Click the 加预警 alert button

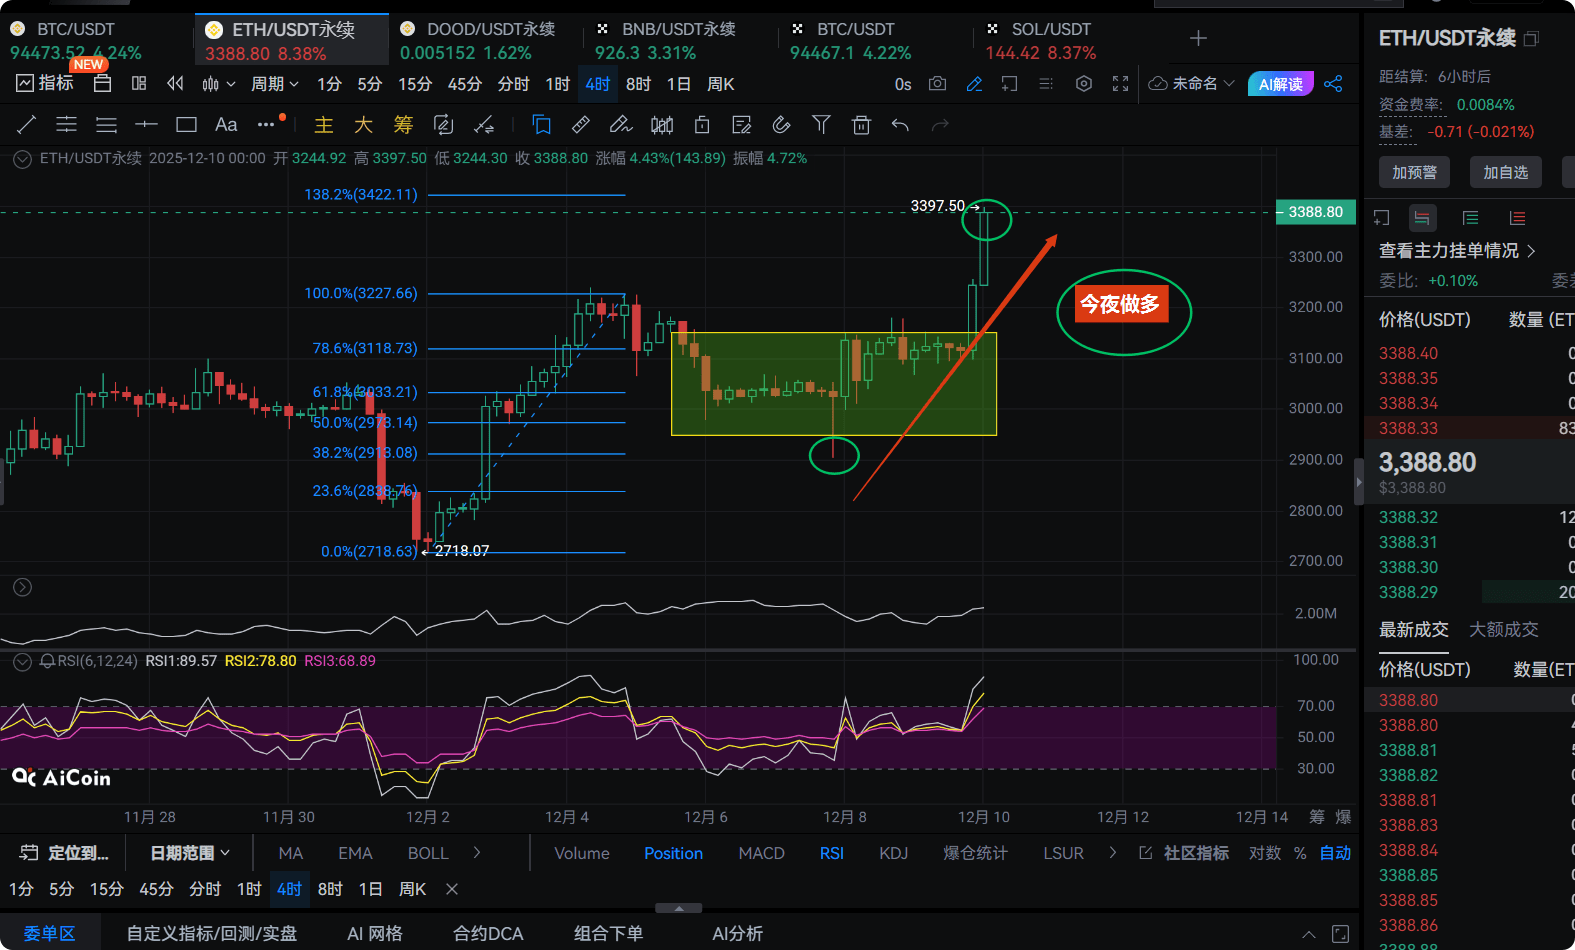click(1414, 172)
